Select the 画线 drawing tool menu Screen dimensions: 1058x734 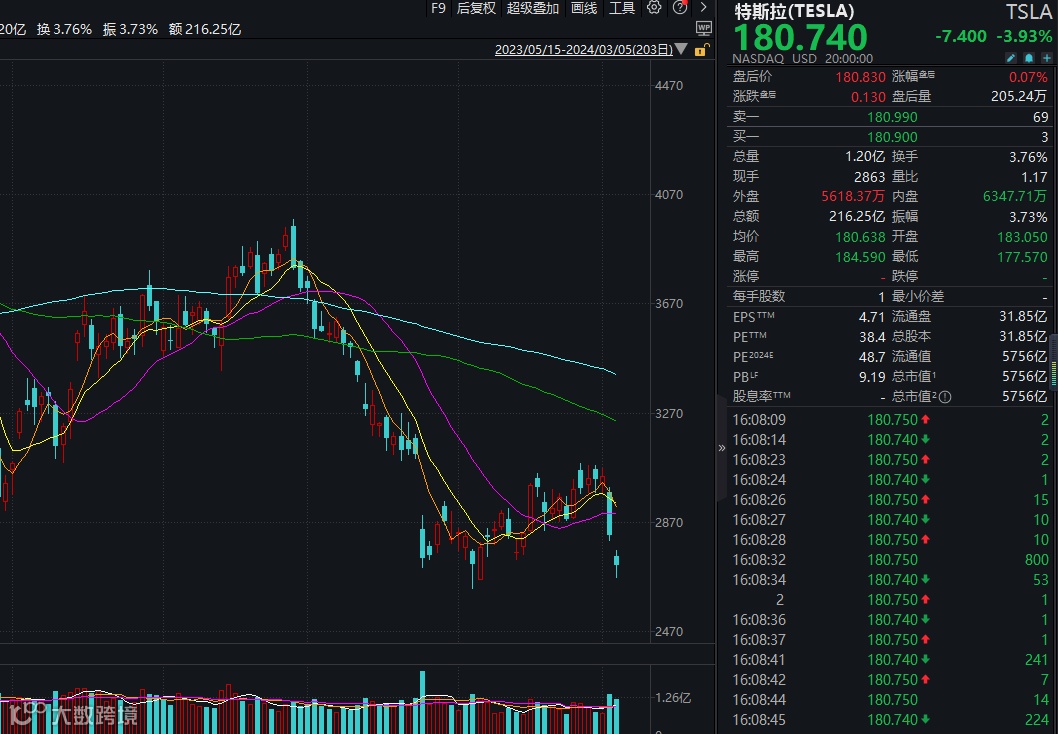(584, 8)
